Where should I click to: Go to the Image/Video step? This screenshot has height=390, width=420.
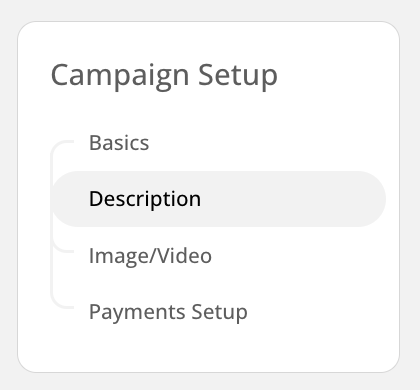(x=150, y=256)
